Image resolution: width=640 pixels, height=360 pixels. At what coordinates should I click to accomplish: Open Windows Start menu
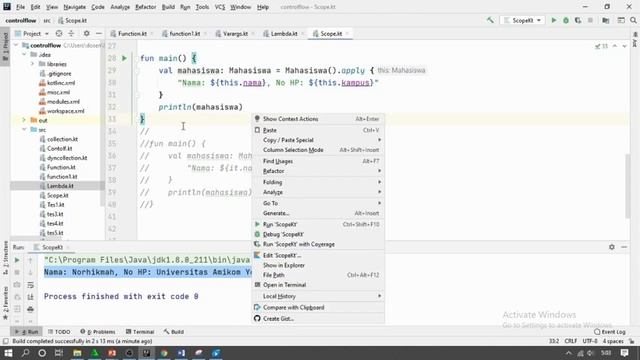8,353
